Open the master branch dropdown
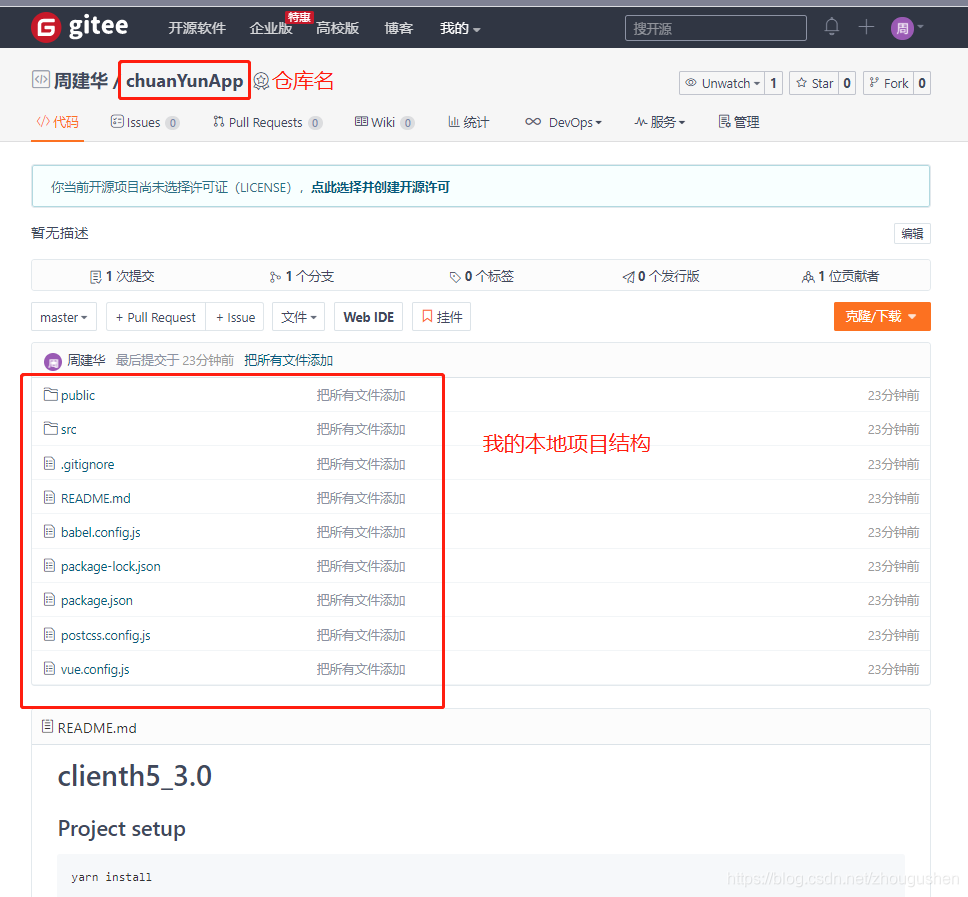Viewport: 968px width, 897px height. [x=64, y=317]
